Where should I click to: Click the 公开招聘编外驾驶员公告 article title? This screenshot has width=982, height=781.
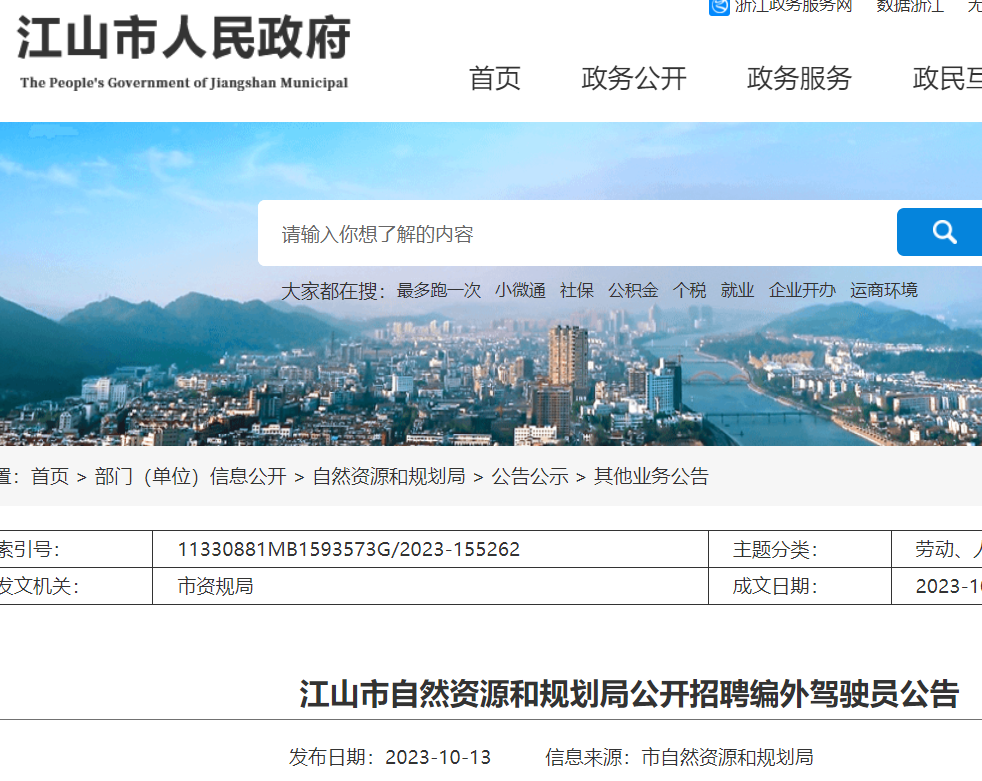click(x=629, y=694)
